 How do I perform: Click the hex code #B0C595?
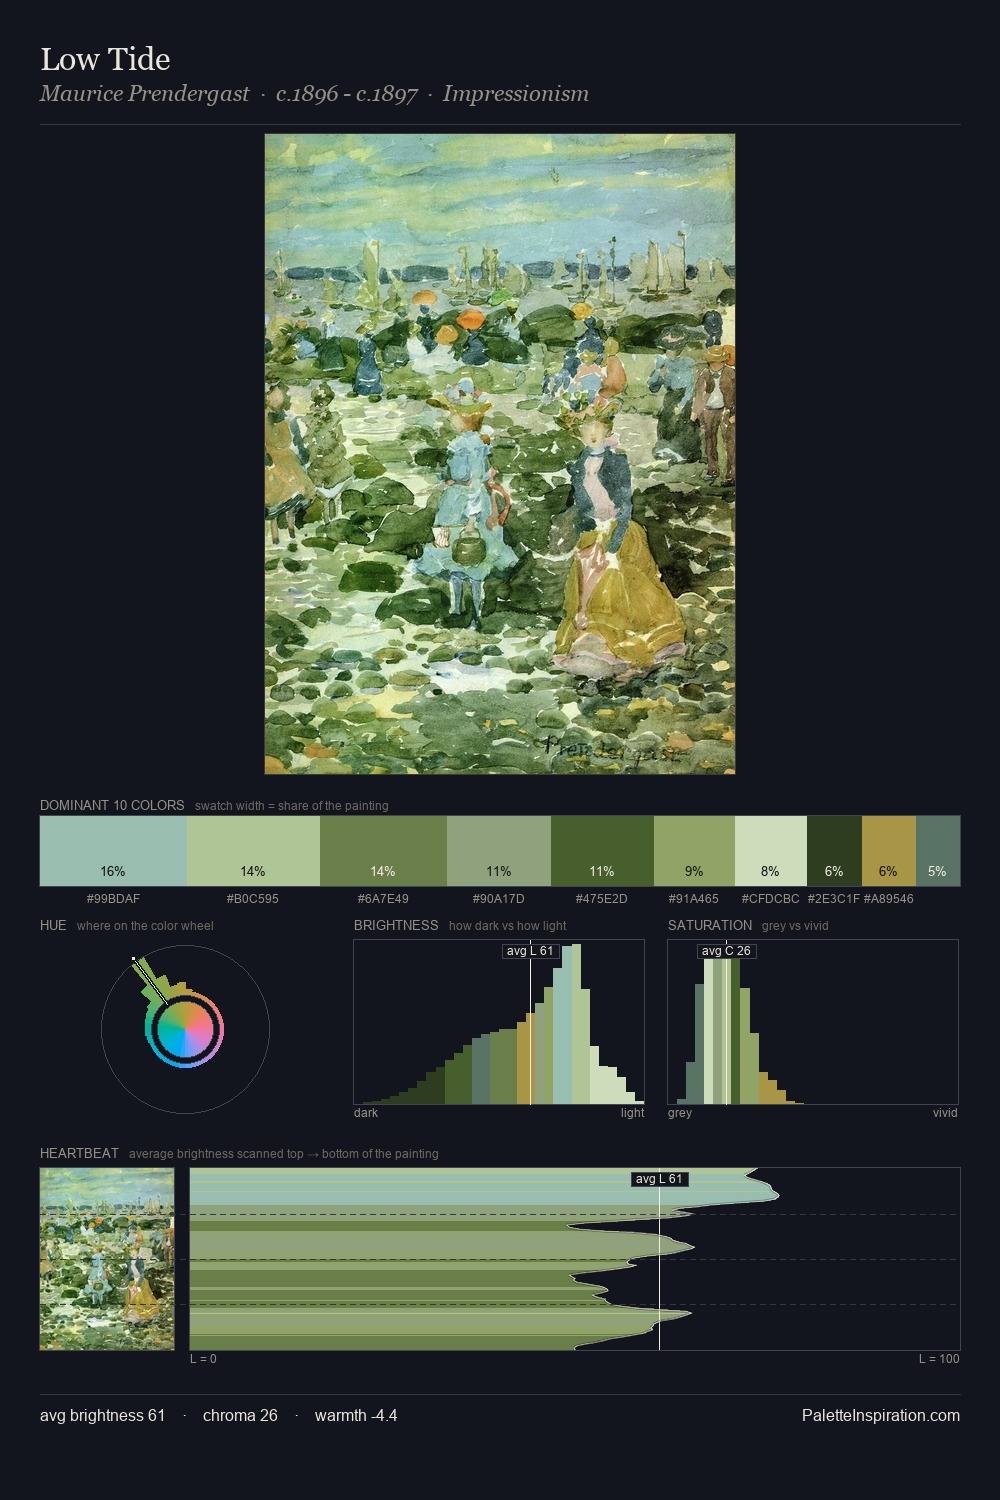(253, 899)
